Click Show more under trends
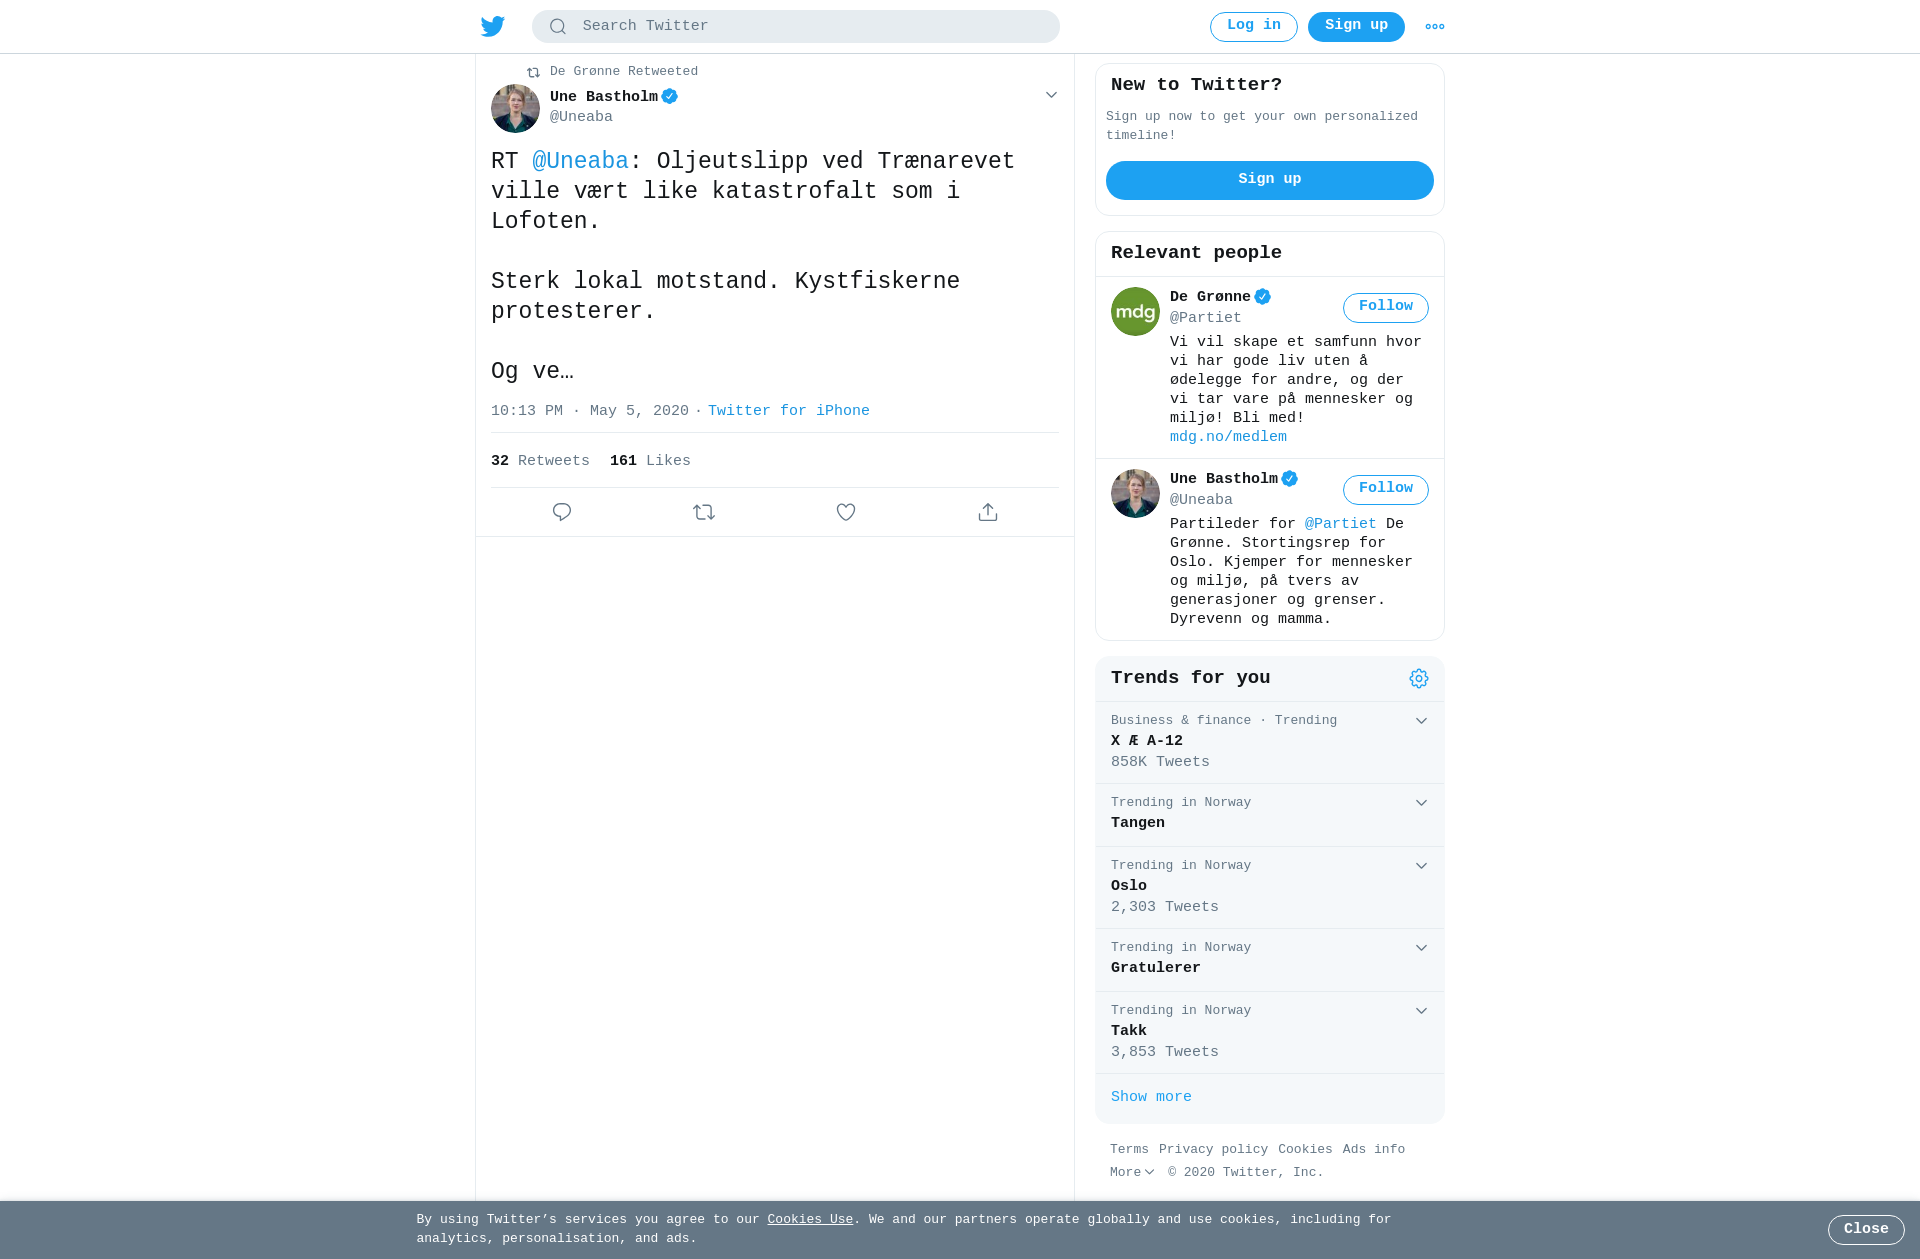The width and height of the screenshot is (1920, 1259). click(1151, 1097)
